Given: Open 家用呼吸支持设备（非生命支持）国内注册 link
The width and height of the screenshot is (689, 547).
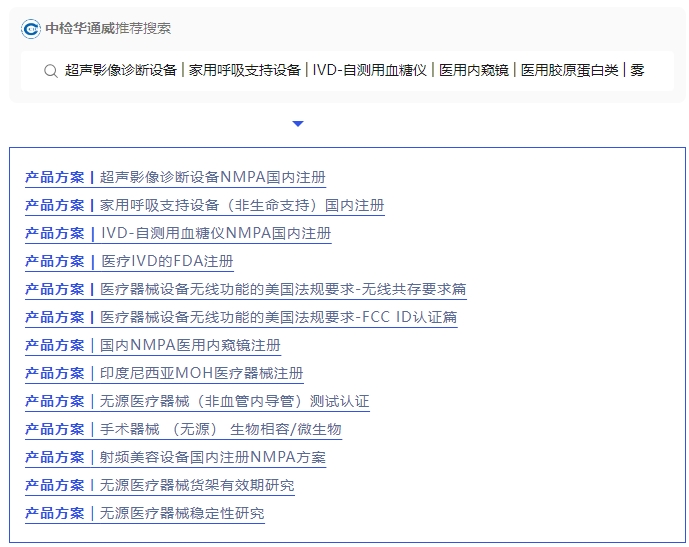Looking at the screenshot, I should pos(242,205).
